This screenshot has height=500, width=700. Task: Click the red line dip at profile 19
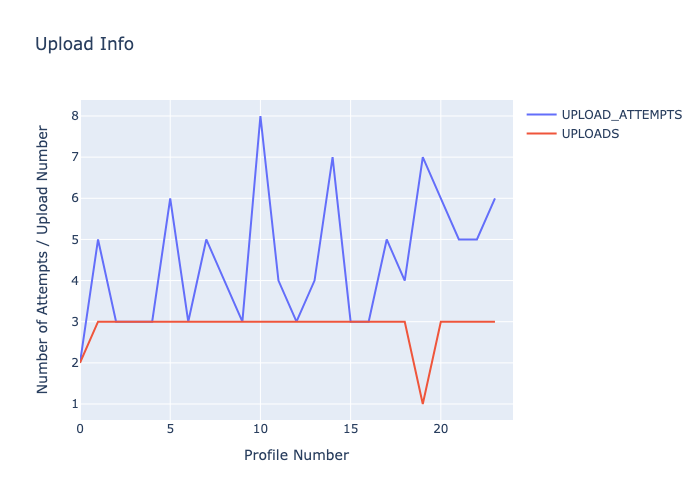[423, 403]
